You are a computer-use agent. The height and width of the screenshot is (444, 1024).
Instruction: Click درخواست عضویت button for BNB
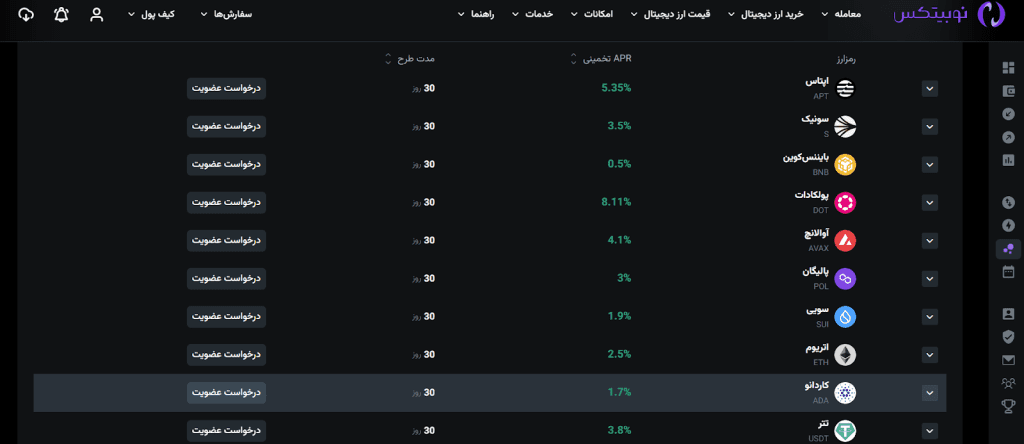(226, 164)
